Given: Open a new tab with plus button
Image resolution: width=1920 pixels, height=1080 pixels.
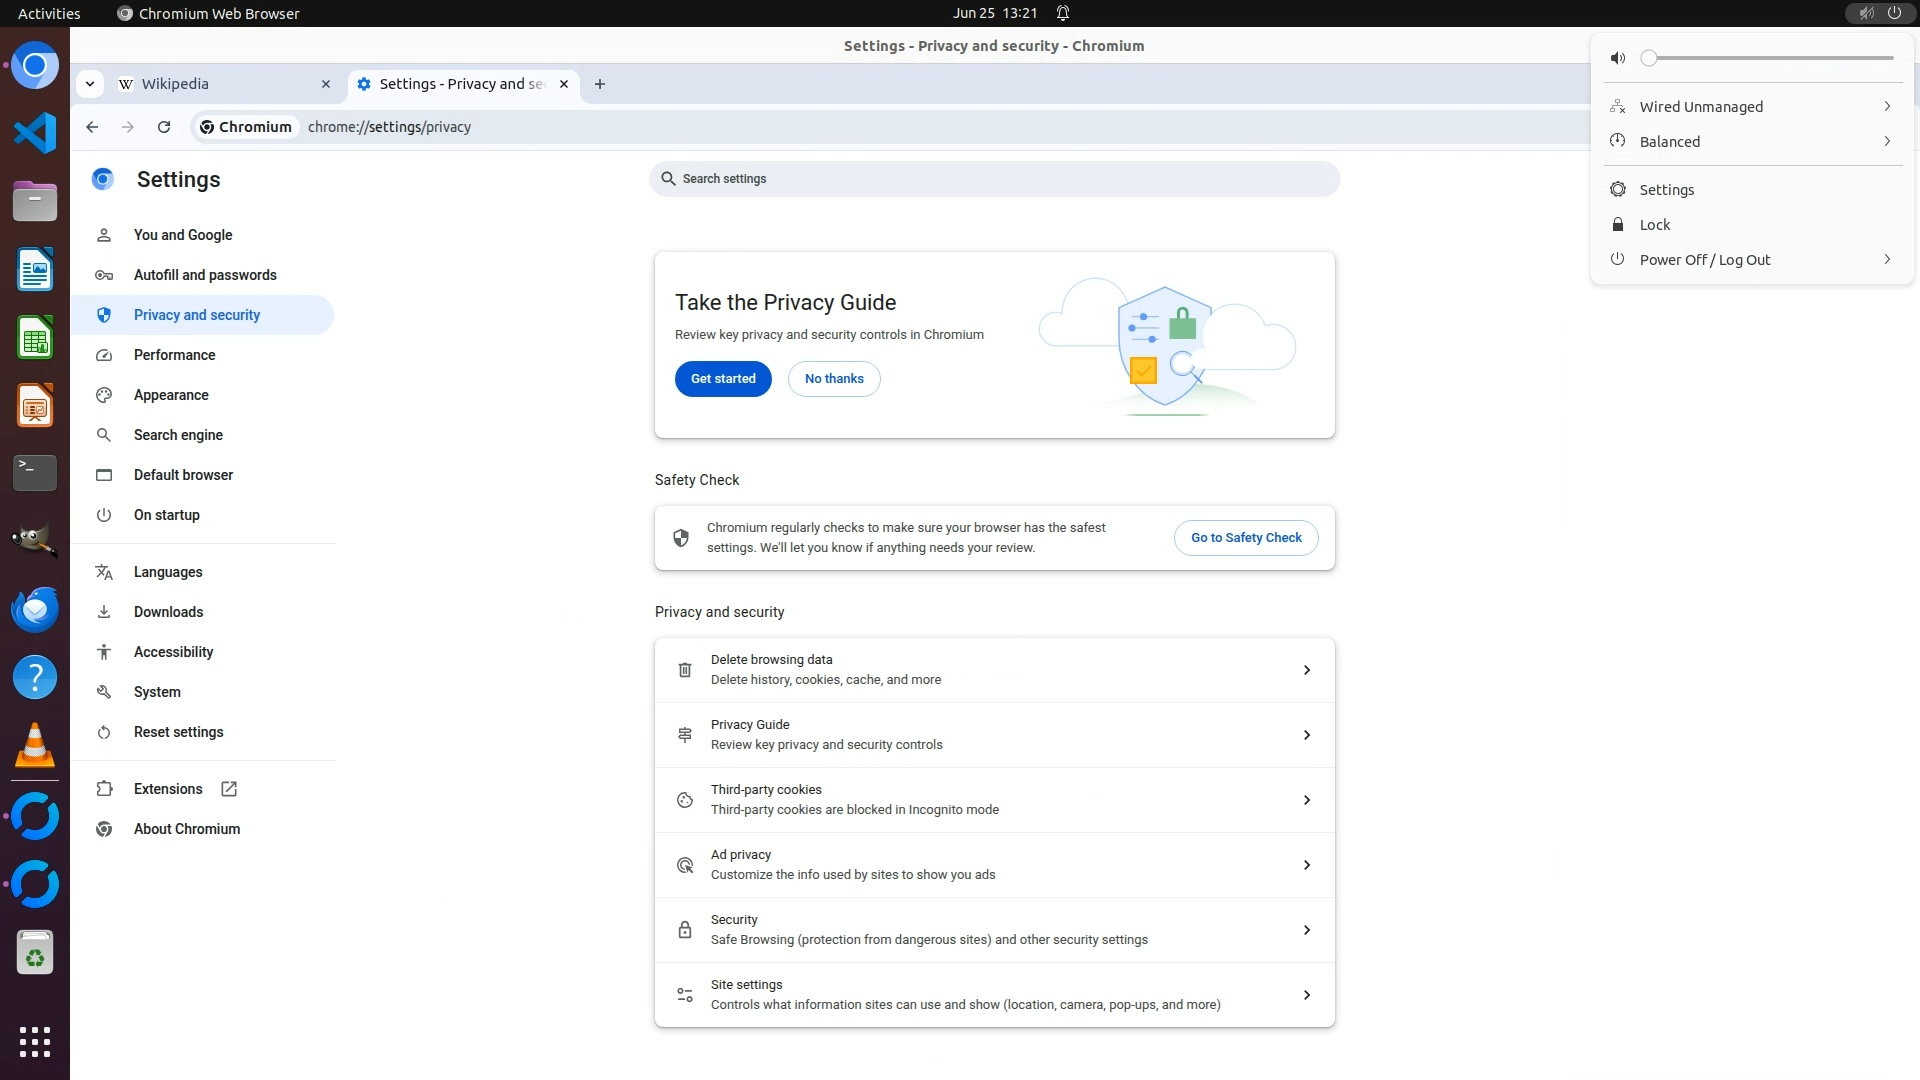Looking at the screenshot, I should coord(600,84).
